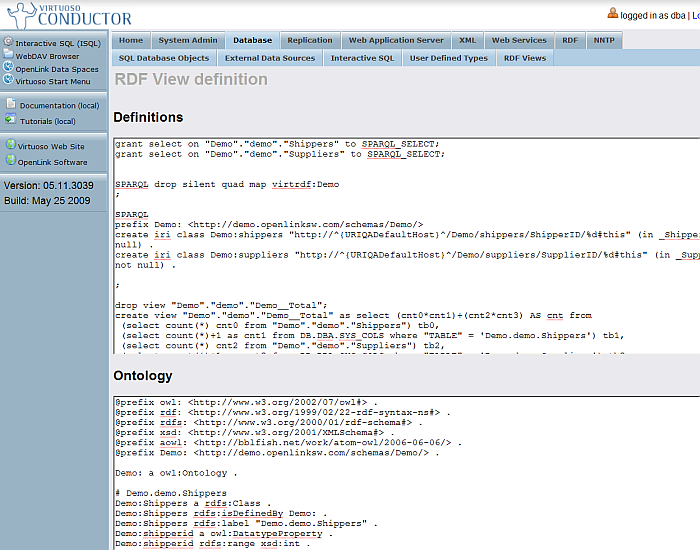Click inside the Definitions text area
This screenshot has height=550, width=700.
407,246
